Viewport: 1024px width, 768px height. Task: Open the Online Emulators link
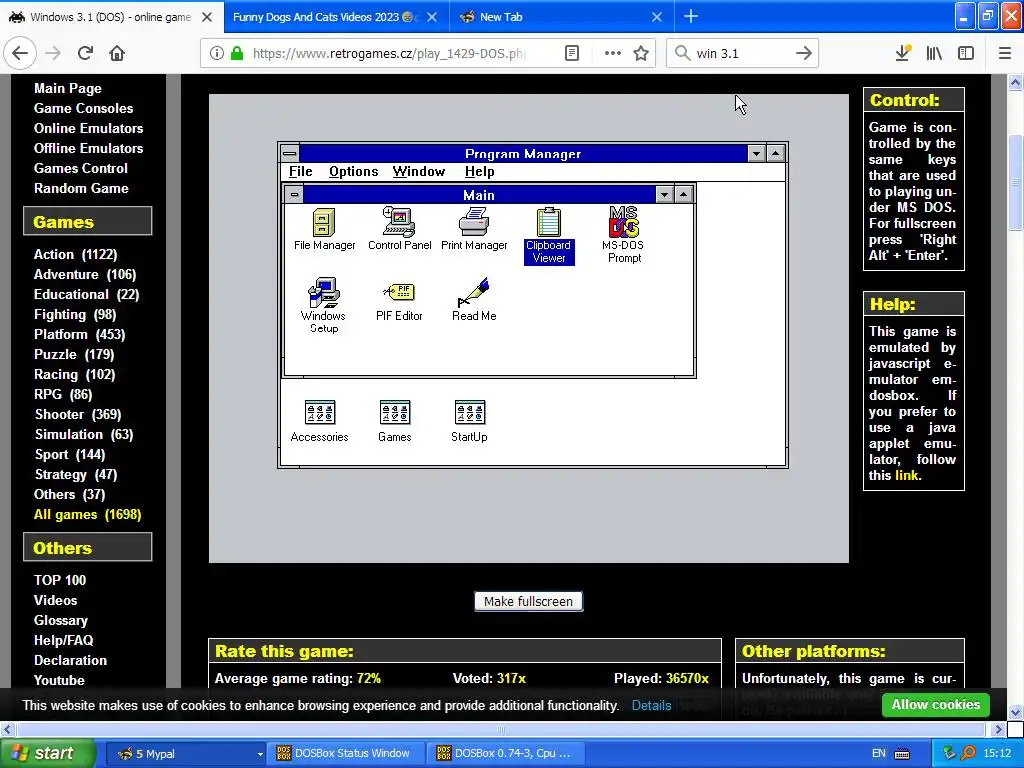[89, 128]
